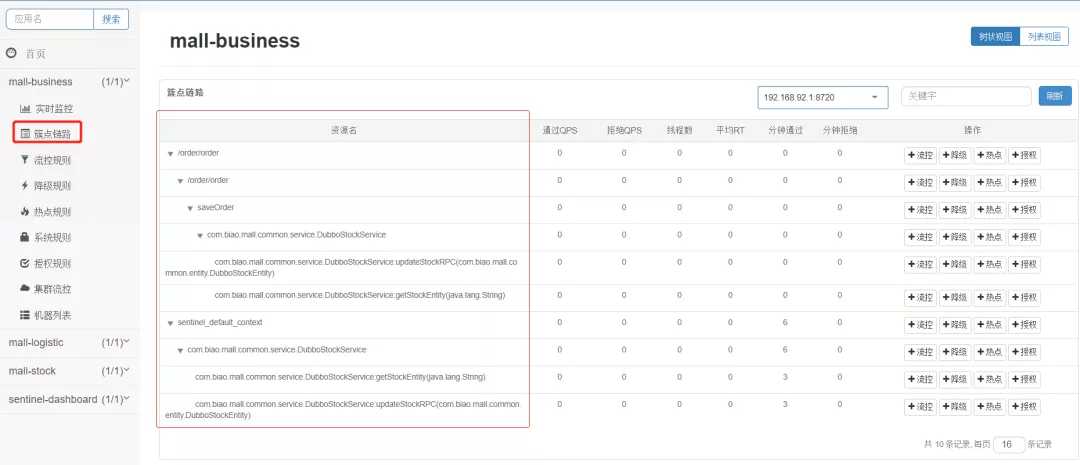Viewport: 1080px width, 465px height.
Task: Switch to 列表视图 list view
Action: [1044, 37]
